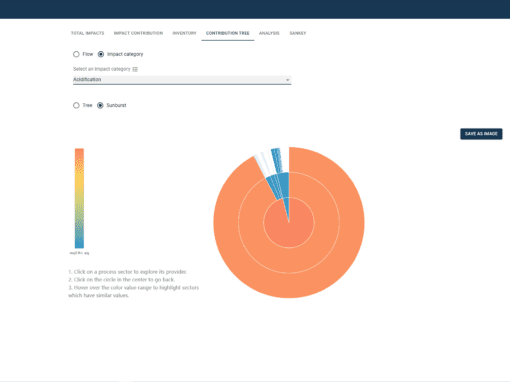Screen dimensions: 510x382
Task: Click the Save as Image button
Action: tap(481, 134)
